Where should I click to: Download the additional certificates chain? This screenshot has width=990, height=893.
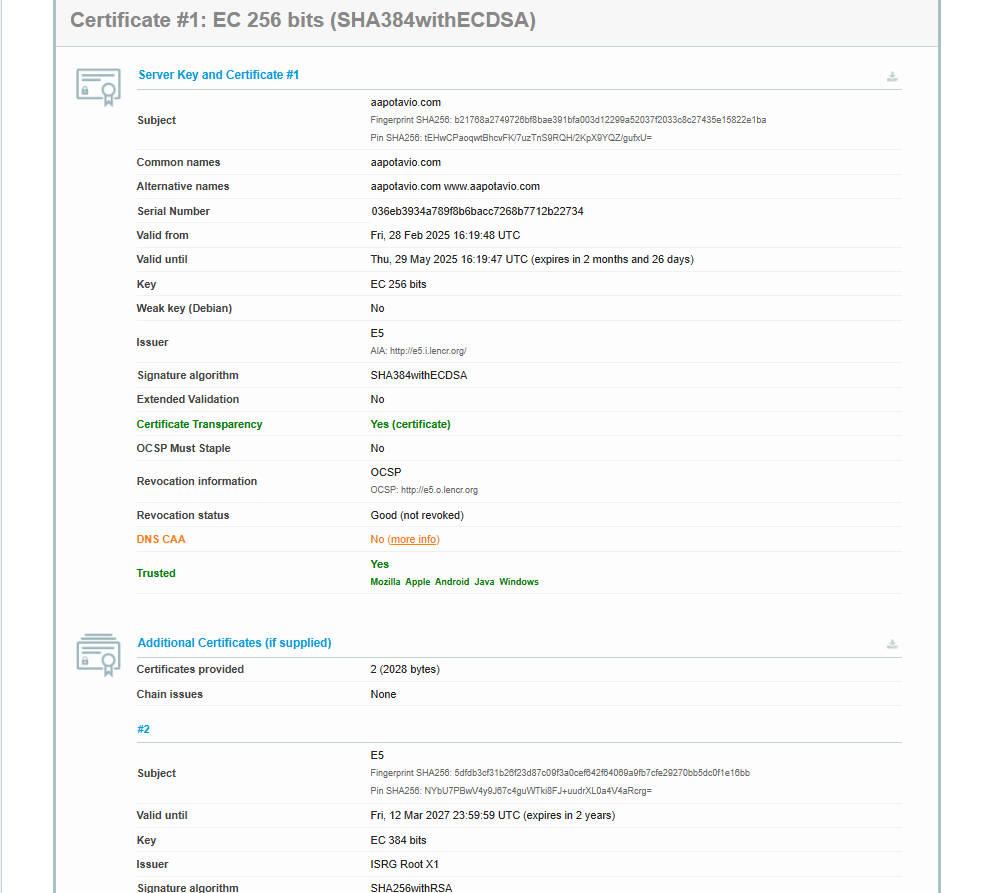[x=892, y=644]
